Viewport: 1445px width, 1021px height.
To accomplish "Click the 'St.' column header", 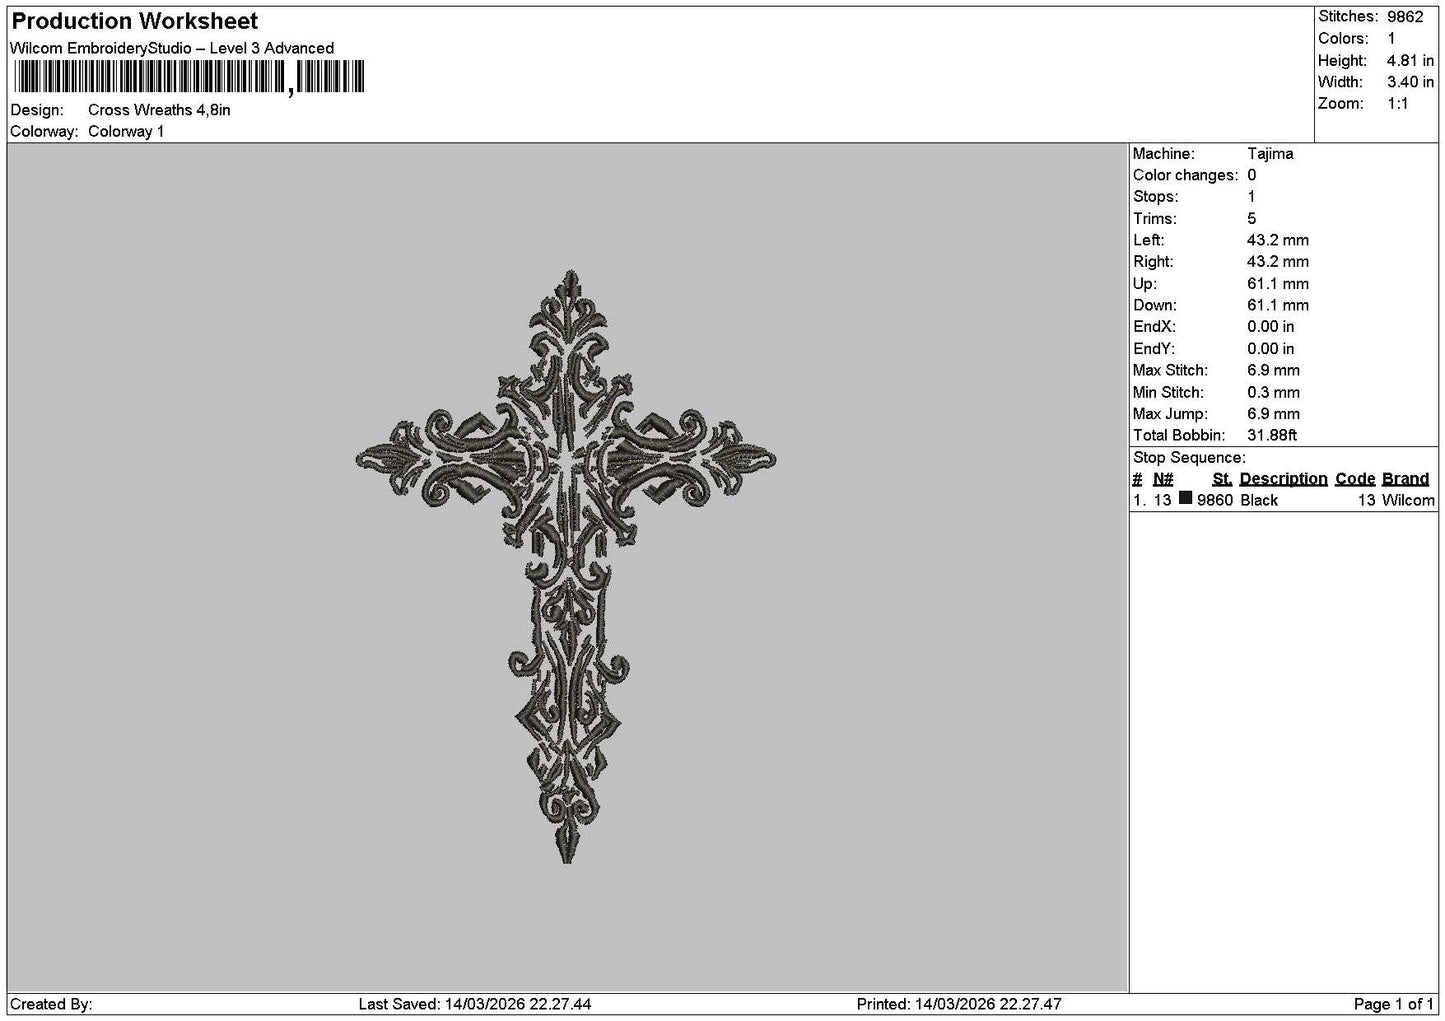I will point(1222,479).
